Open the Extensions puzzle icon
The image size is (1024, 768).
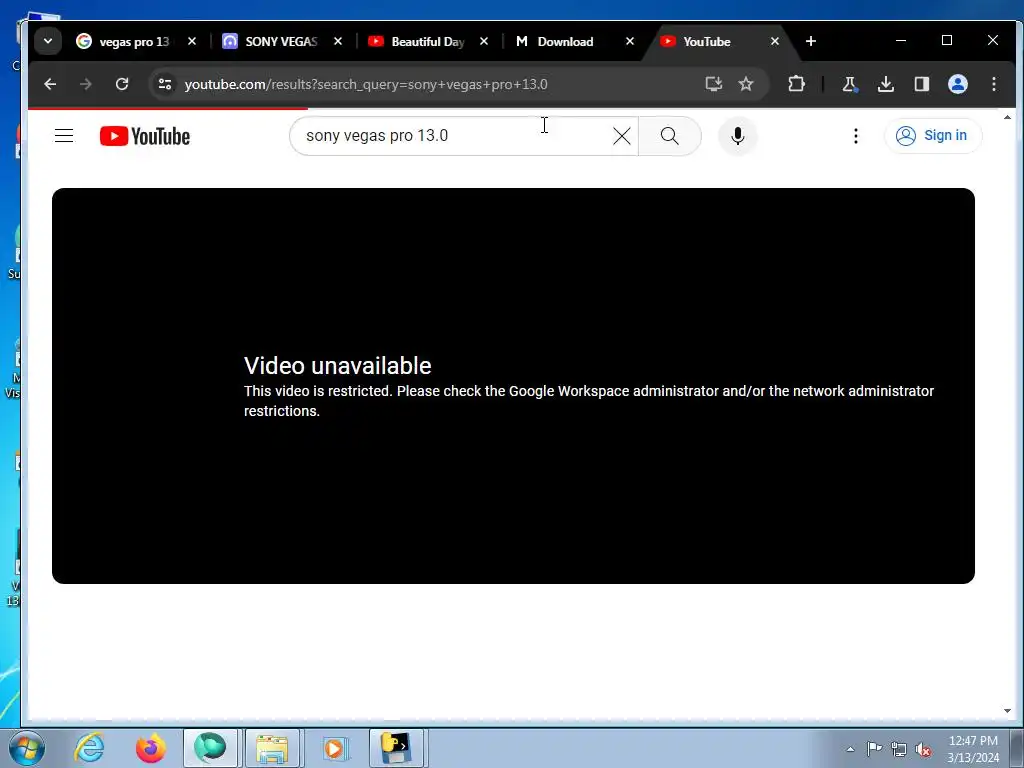(x=796, y=84)
